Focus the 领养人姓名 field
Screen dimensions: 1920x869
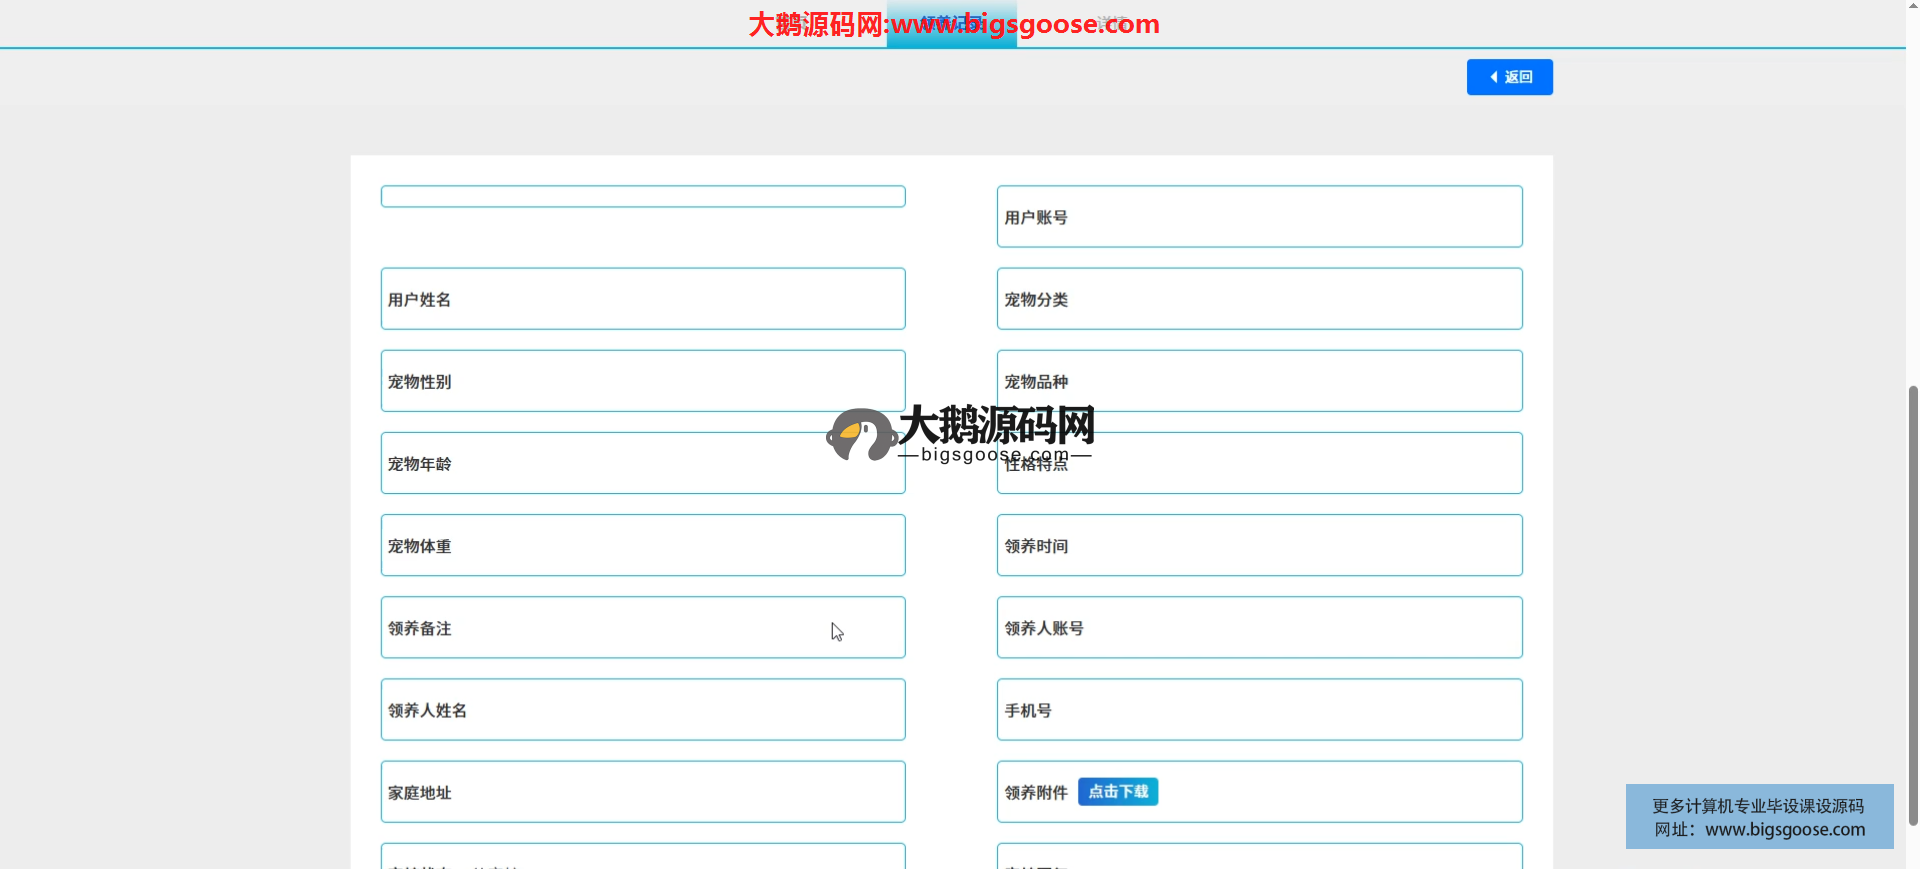click(x=642, y=710)
